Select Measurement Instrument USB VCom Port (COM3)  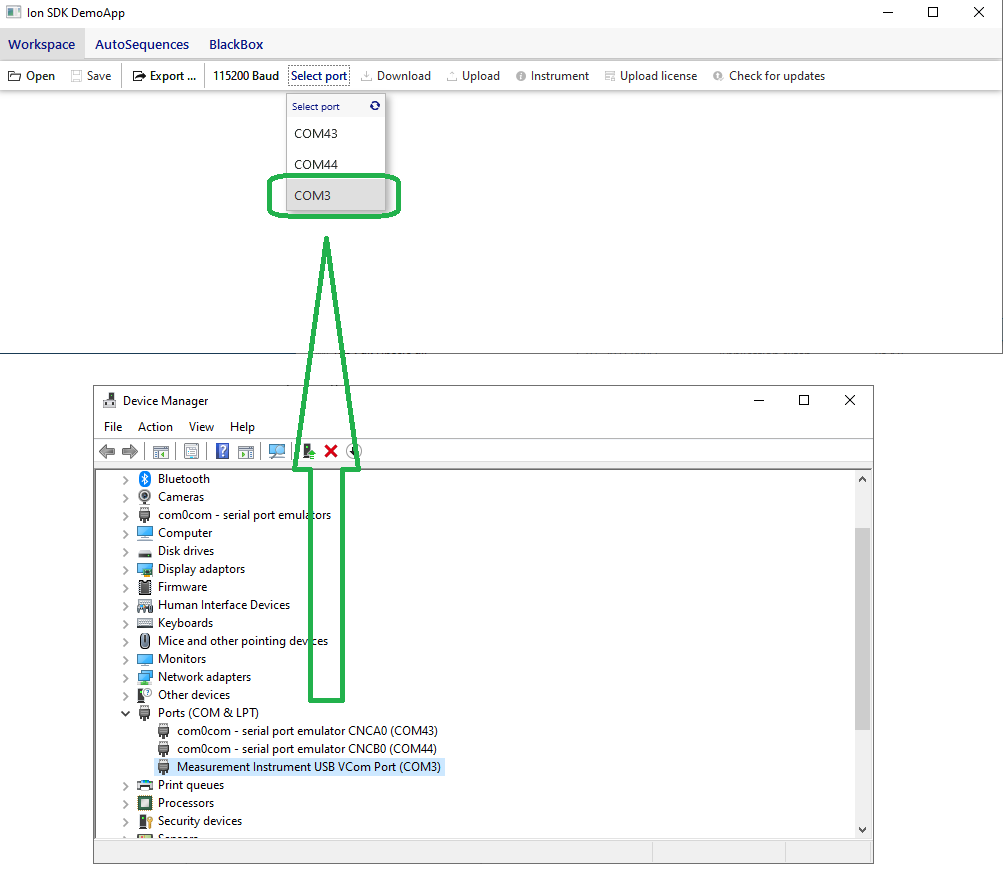tap(308, 767)
